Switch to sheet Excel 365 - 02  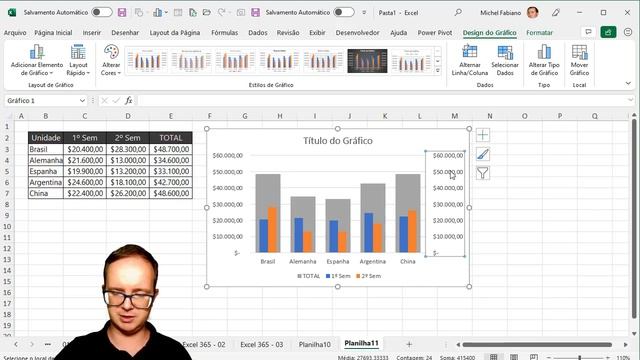coord(204,344)
